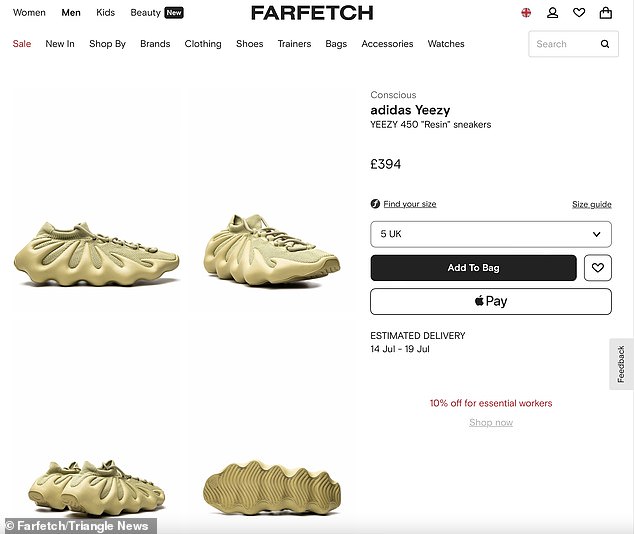The height and width of the screenshot is (534, 634).
Task: Open the user account icon
Action: 552,13
